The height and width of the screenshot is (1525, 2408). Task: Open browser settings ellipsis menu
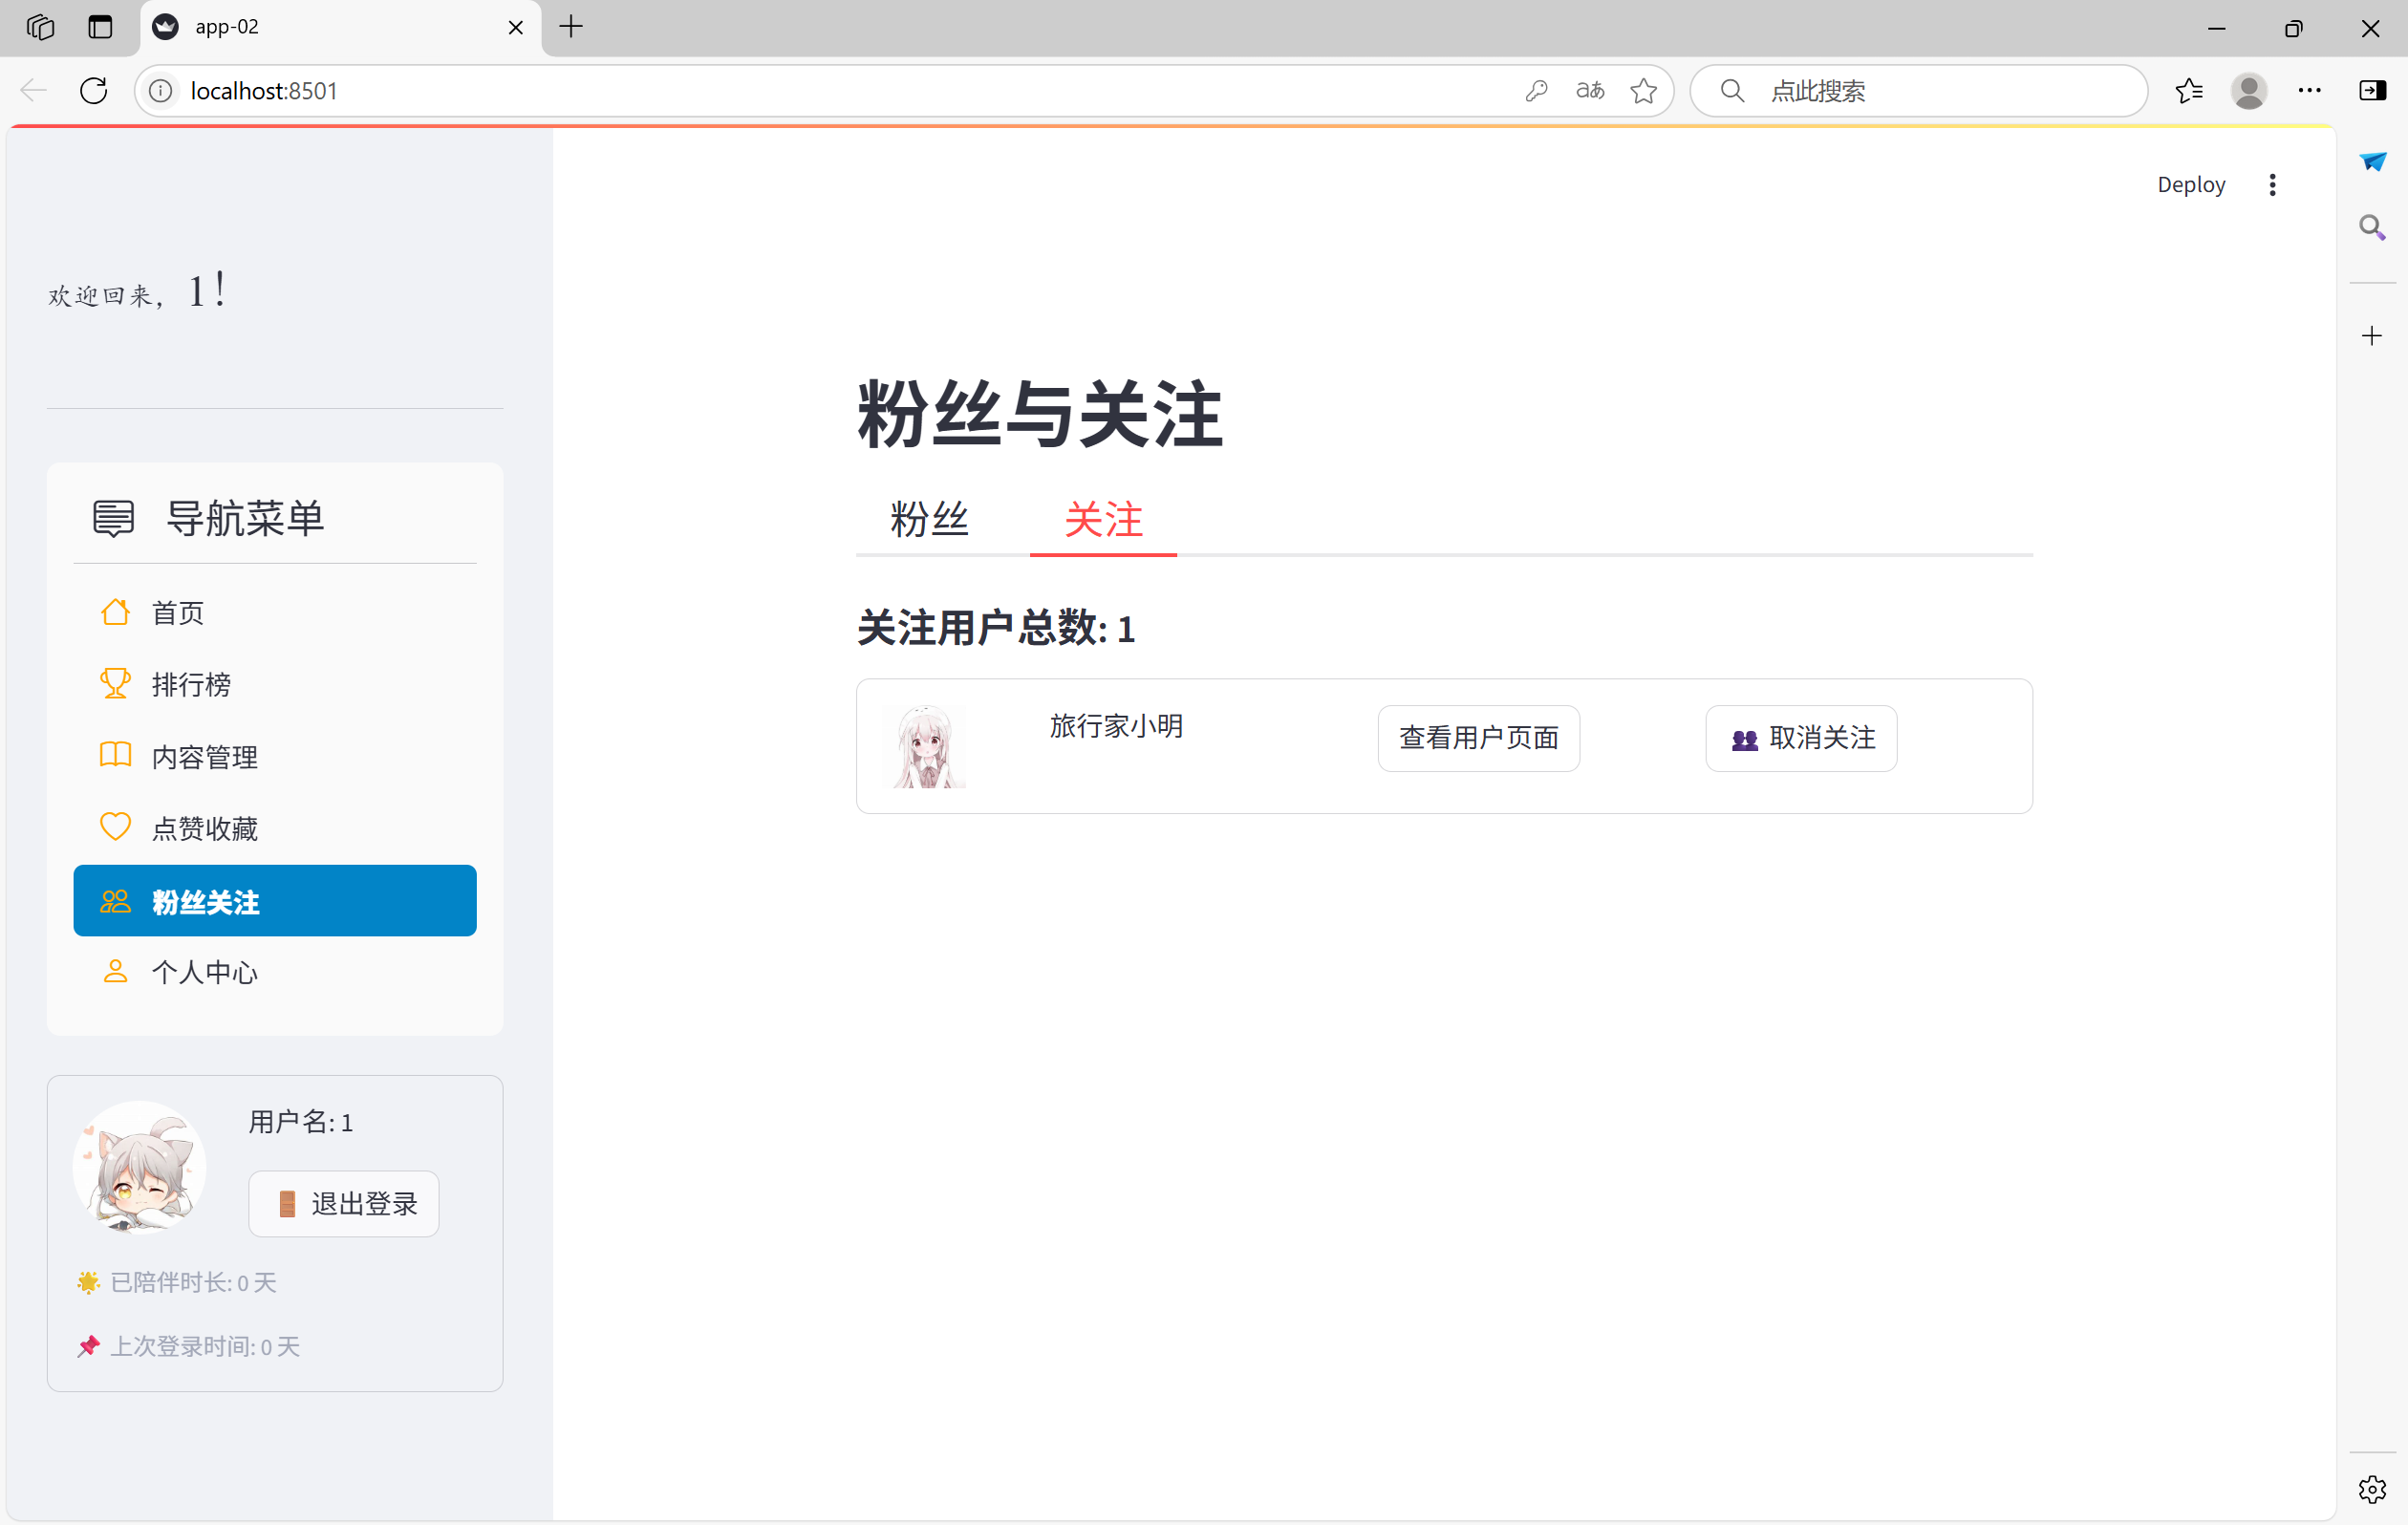tap(2309, 91)
